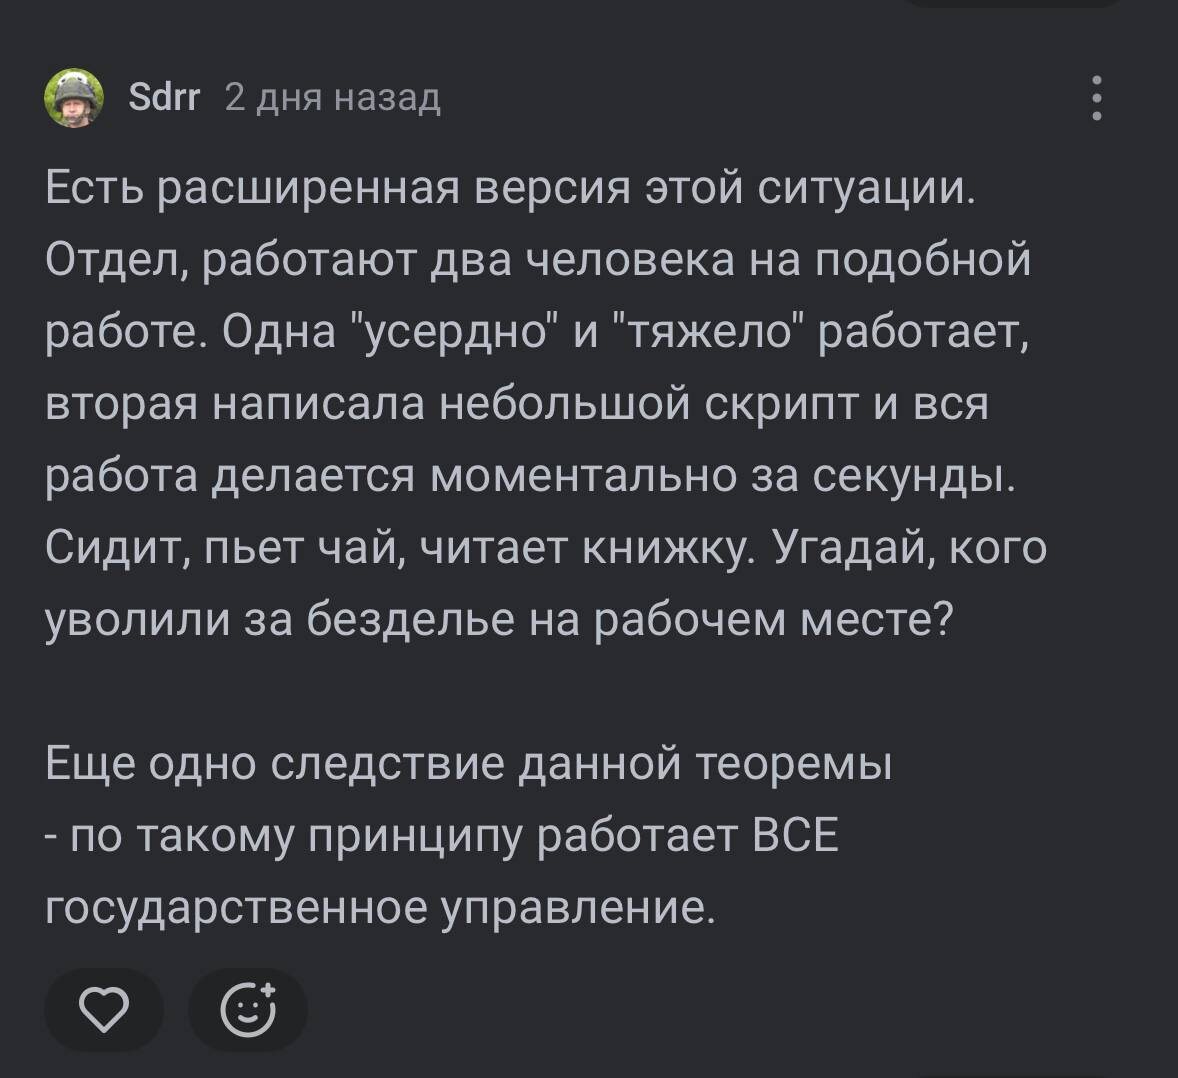Open comment actions via vertical dots icon

click(1096, 98)
